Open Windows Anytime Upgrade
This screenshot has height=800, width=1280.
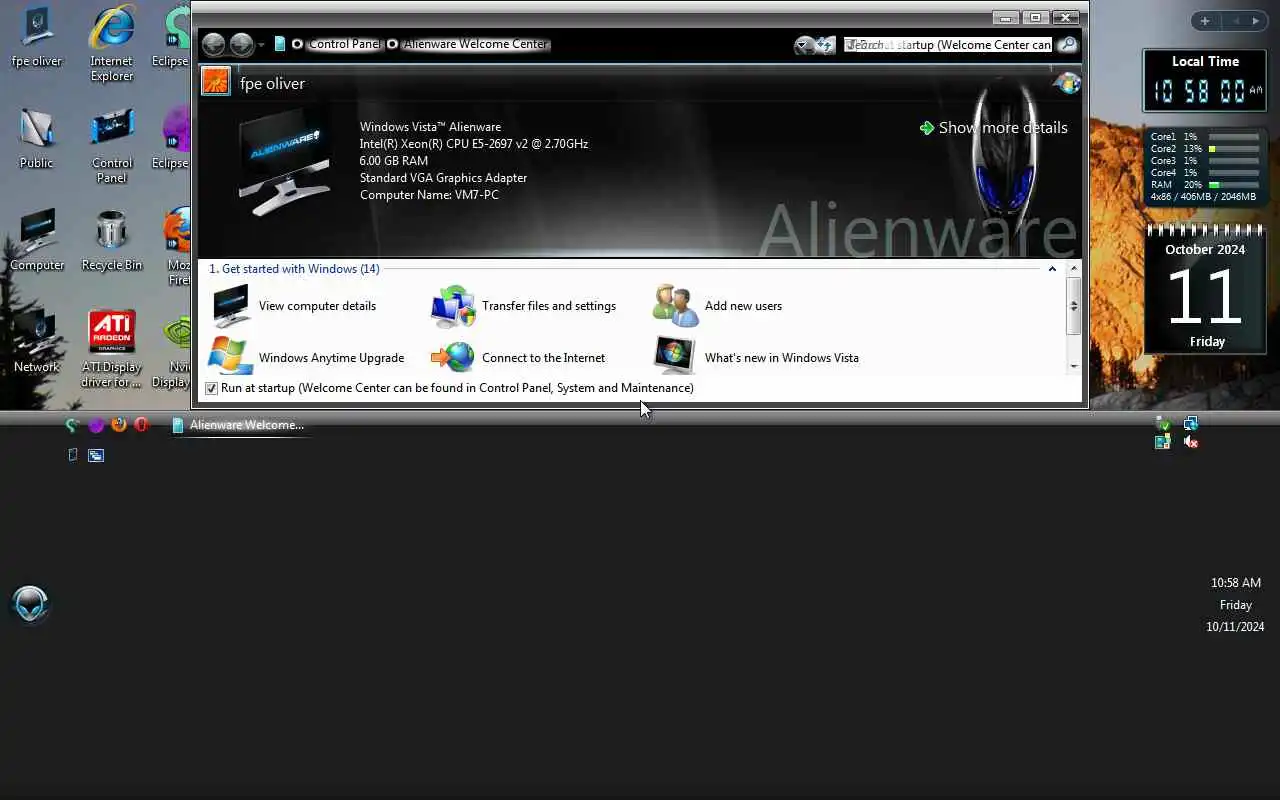[x=308, y=357]
